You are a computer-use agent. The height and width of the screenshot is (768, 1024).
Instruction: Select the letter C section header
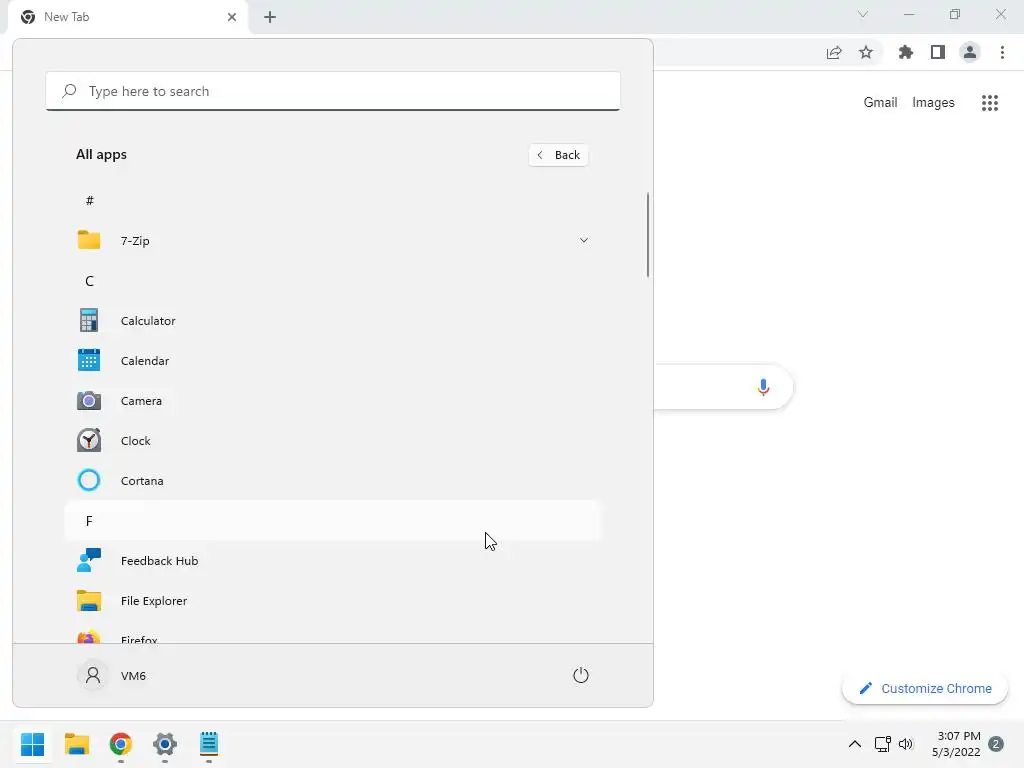(x=332, y=281)
